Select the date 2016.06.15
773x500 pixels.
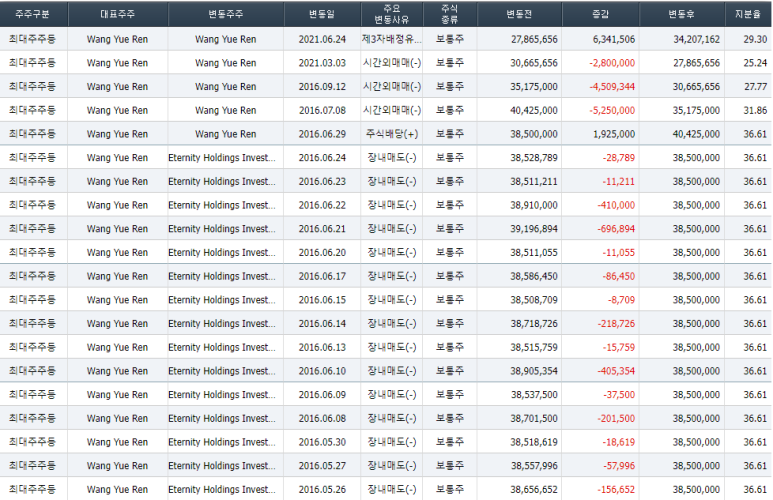(322, 300)
